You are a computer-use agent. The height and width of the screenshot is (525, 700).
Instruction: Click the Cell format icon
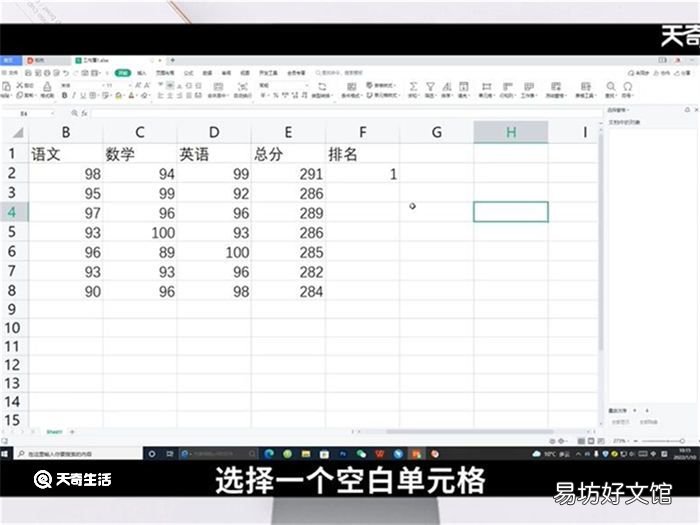coord(486,86)
